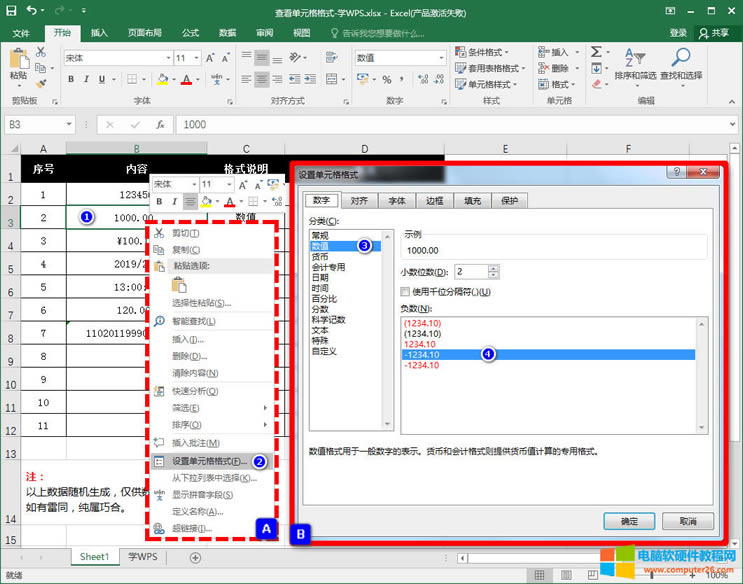Image resolution: width=743 pixels, height=584 pixels.
Task: Select 货币 in the category list
Action: pos(321,256)
